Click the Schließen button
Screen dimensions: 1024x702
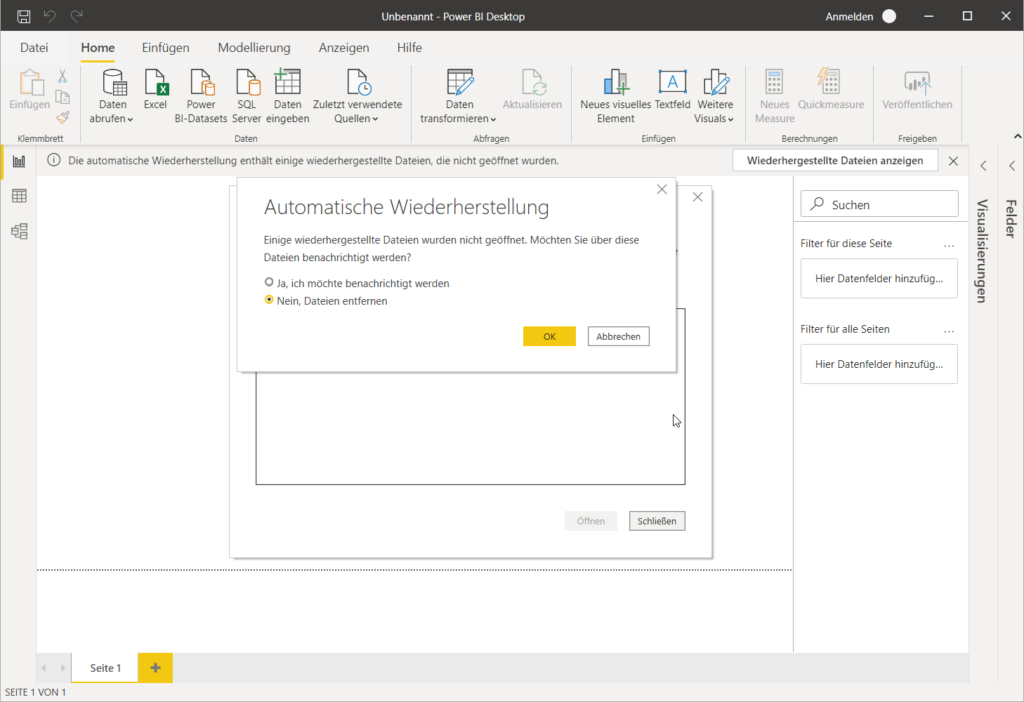(x=657, y=521)
